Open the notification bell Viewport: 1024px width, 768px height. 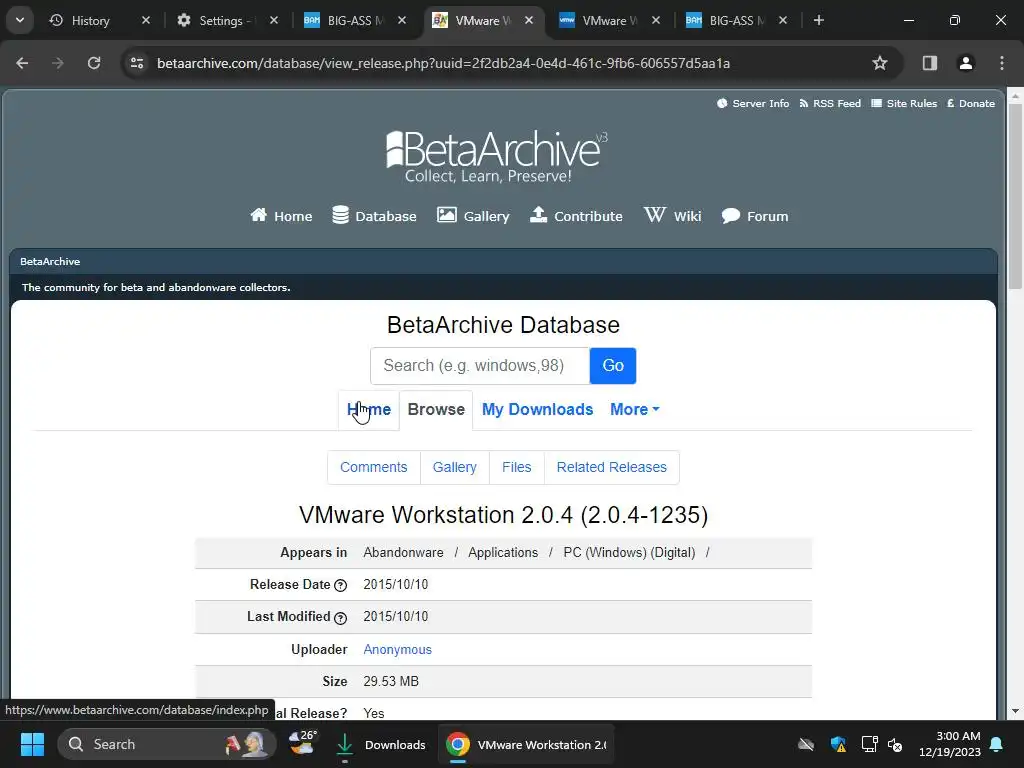997,744
